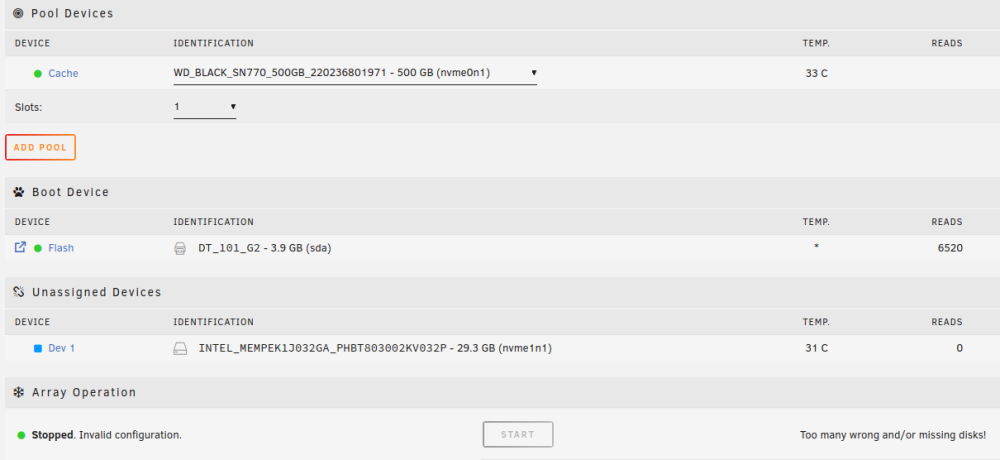The height and width of the screenshot is (460, 1000).
Task: Open the Slots count dropdown
Action: point(205,107)
